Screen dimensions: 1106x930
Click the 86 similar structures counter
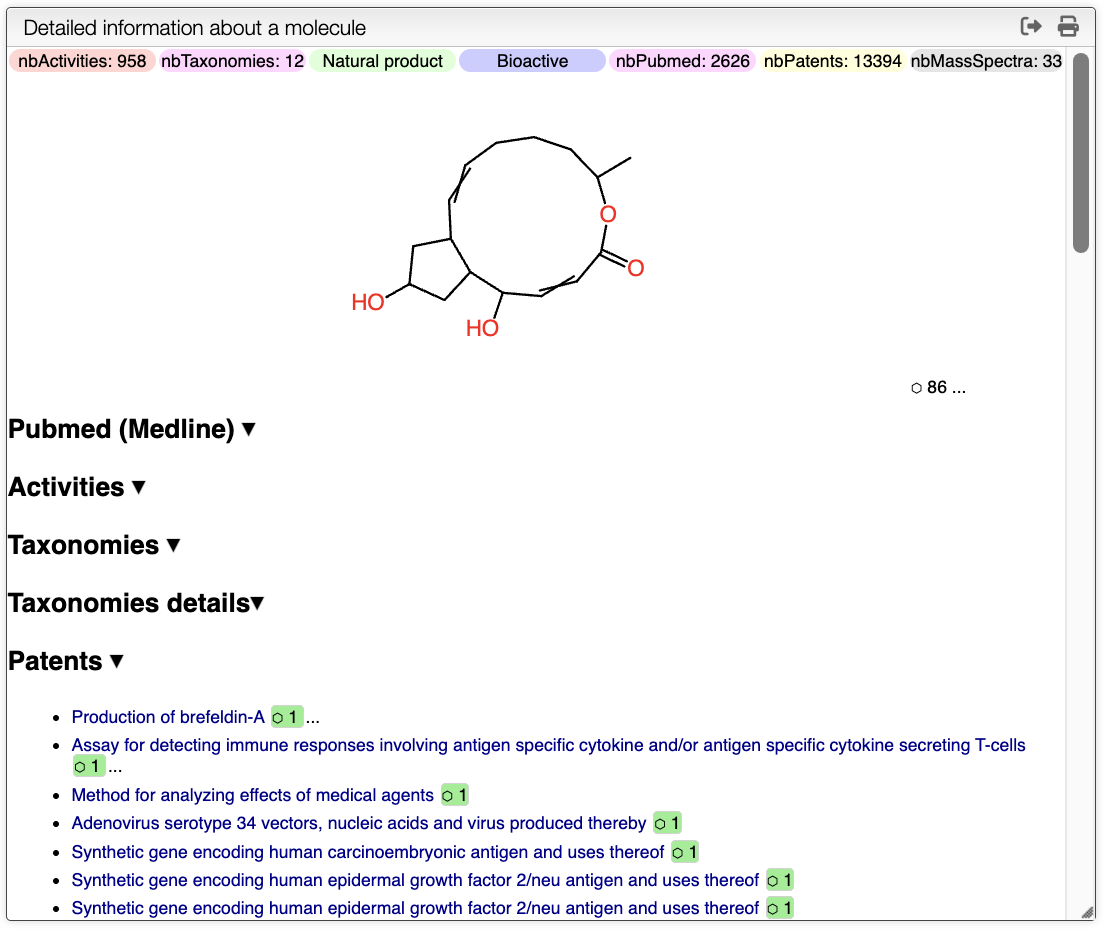pos(937,387)
